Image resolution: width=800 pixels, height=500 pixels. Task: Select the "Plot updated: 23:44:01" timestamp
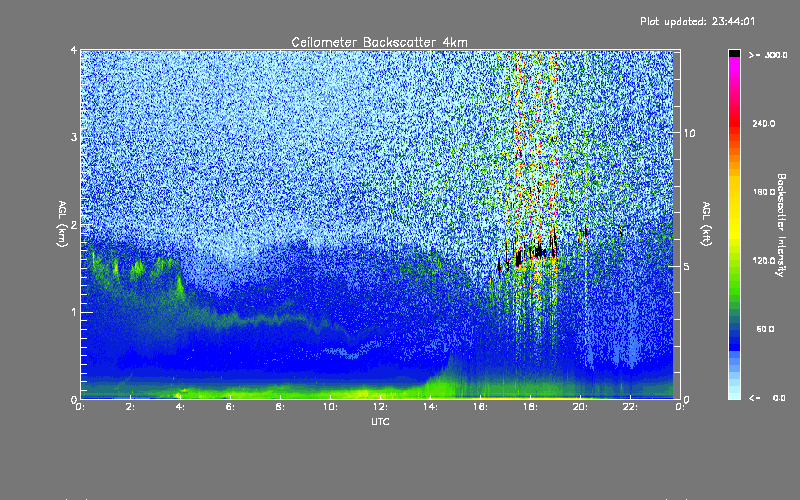coord(697,21)
